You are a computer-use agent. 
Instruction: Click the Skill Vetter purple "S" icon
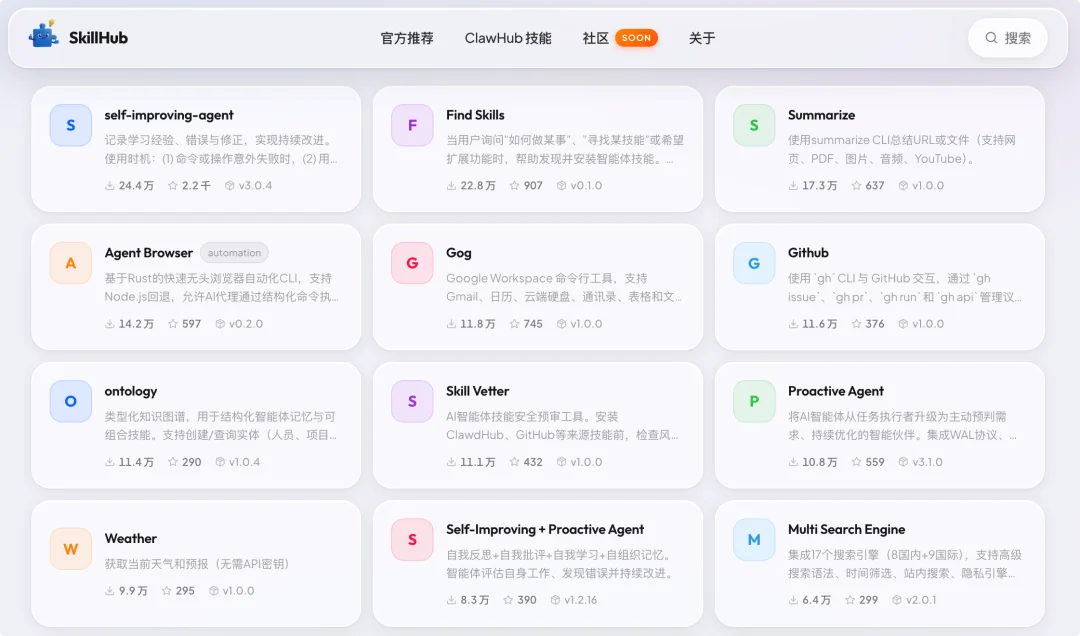click(x=412, y=401)
